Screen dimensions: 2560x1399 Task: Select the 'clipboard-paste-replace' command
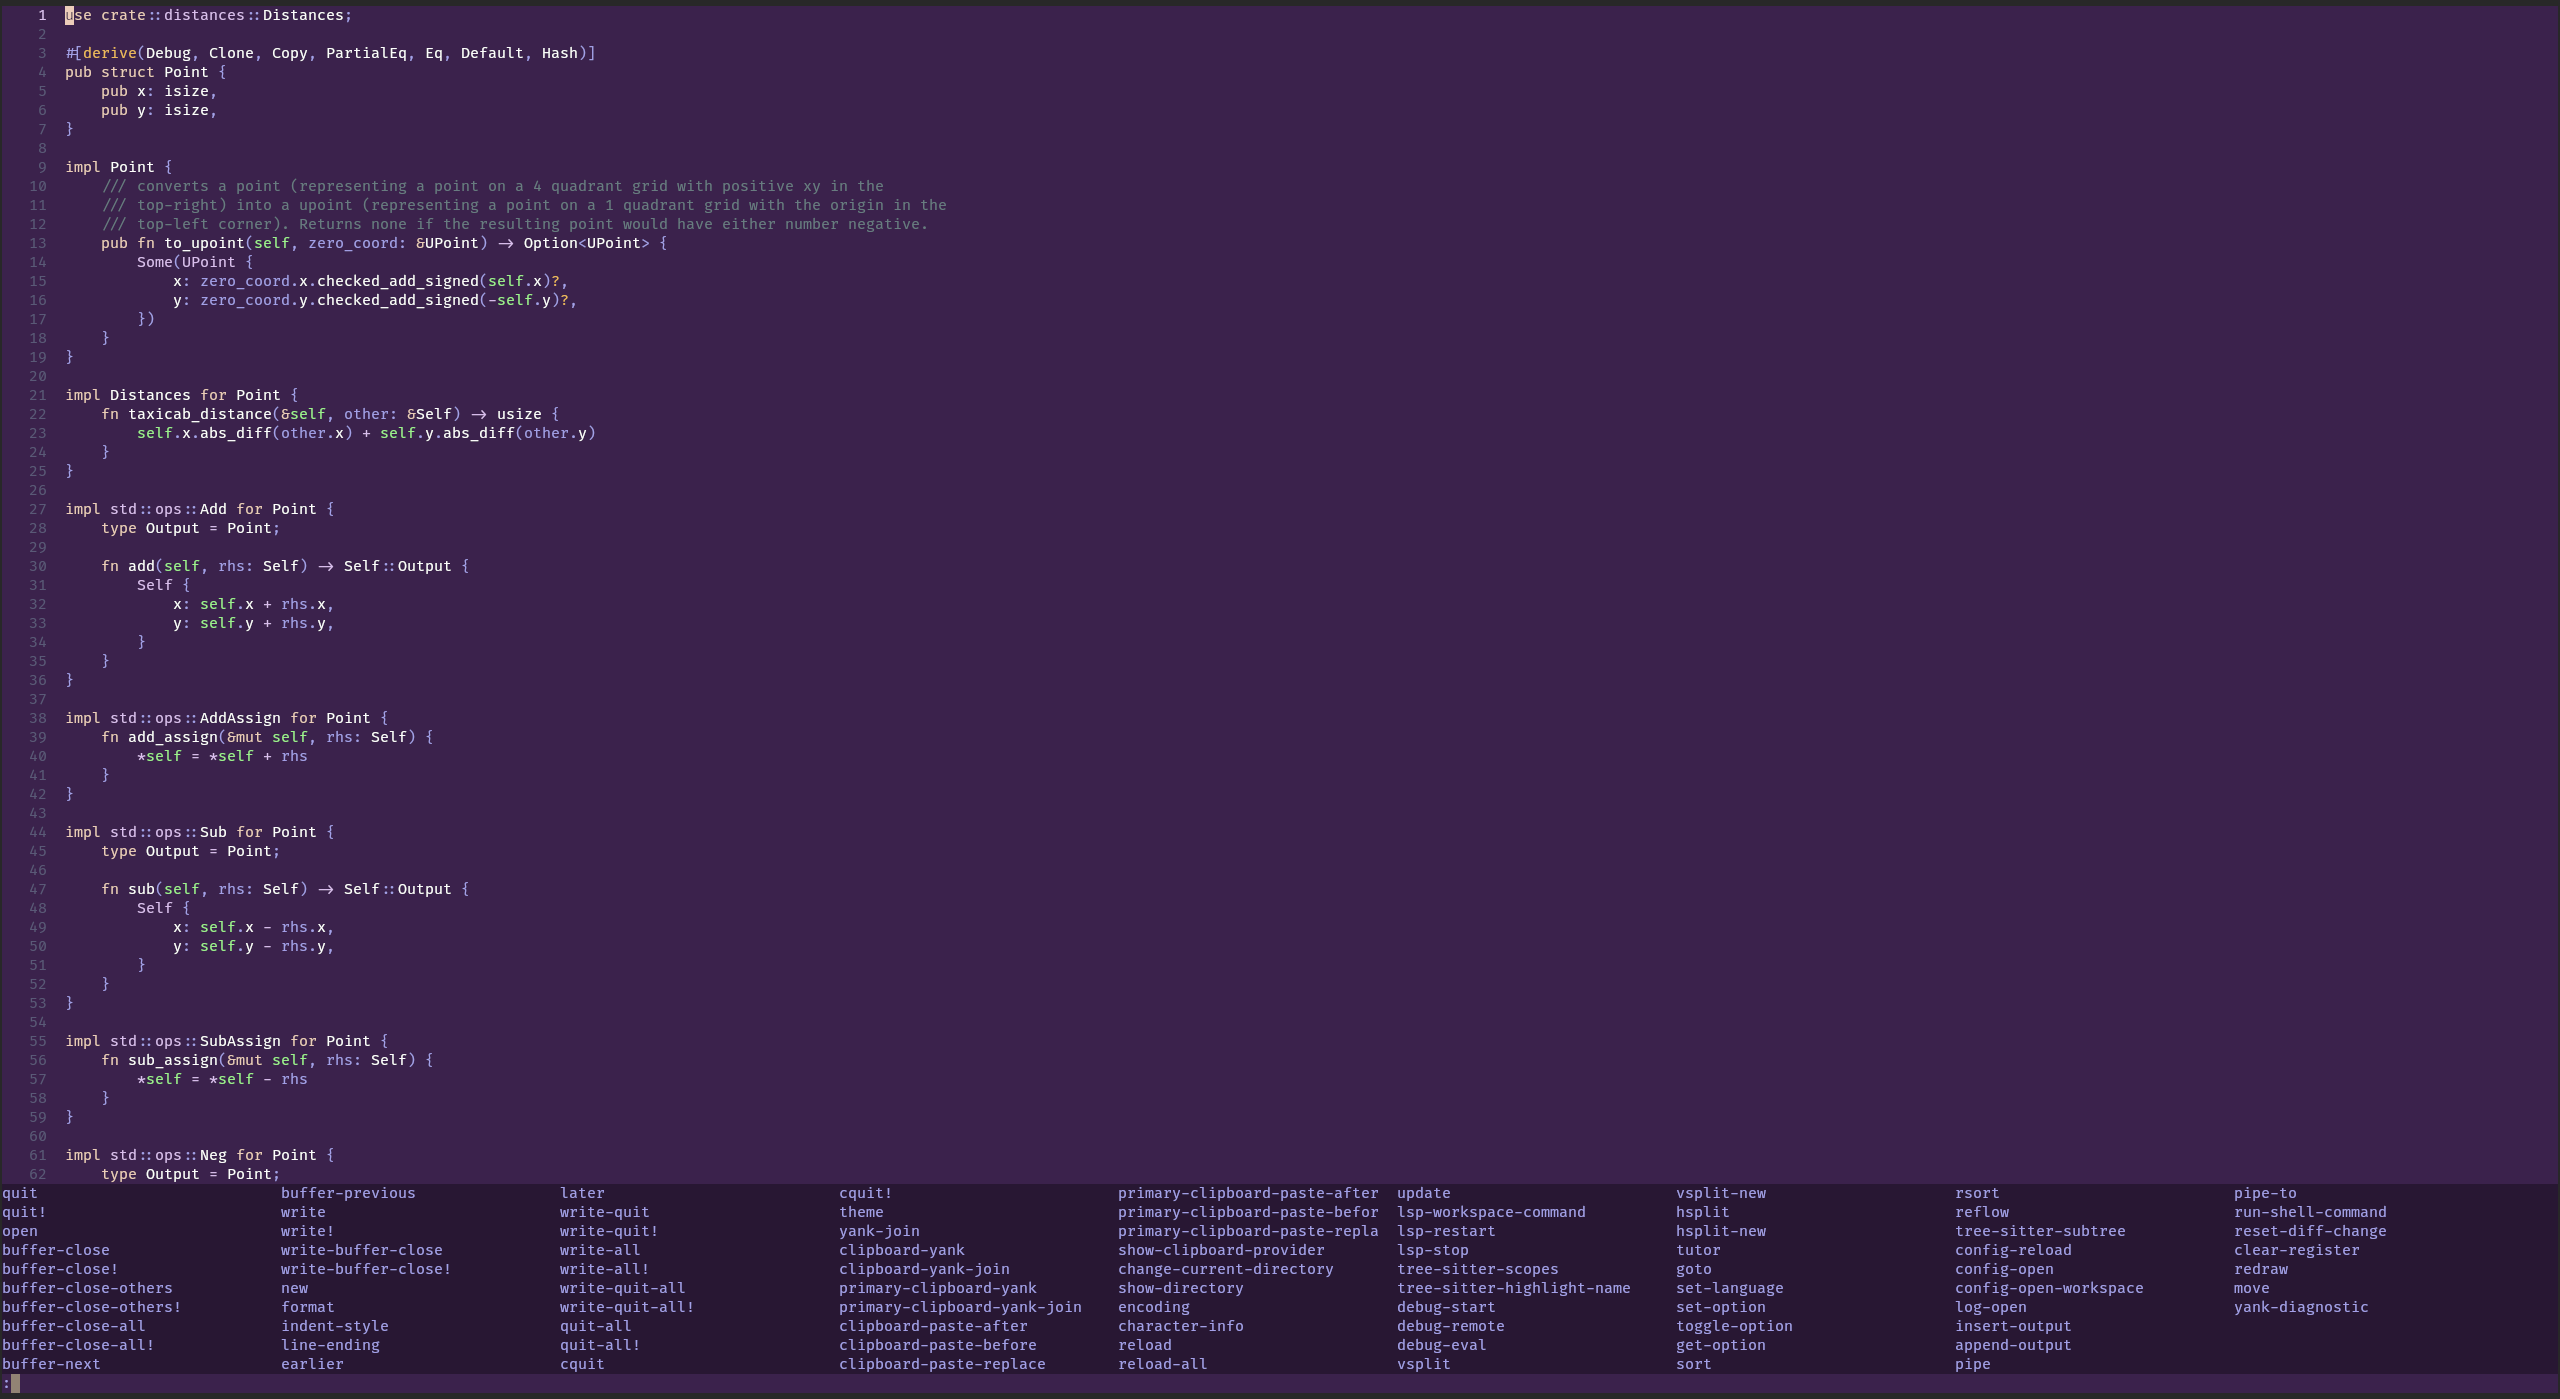pyautogui.click(x=942, y=1364)
